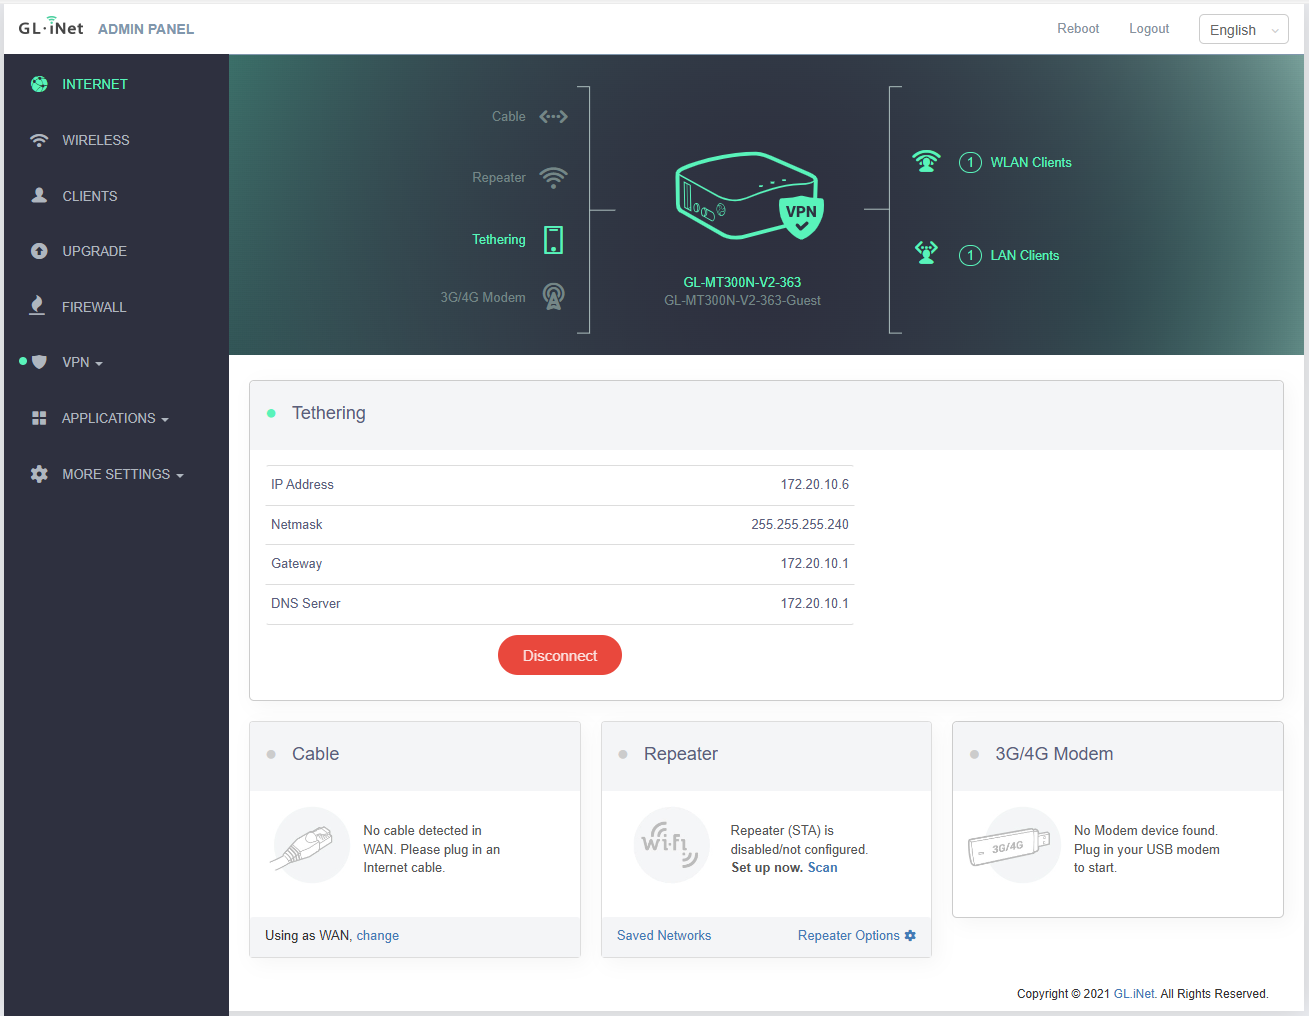Click the Repeater Options gear icon
1309x1016 pixels.
click(910, 935)
